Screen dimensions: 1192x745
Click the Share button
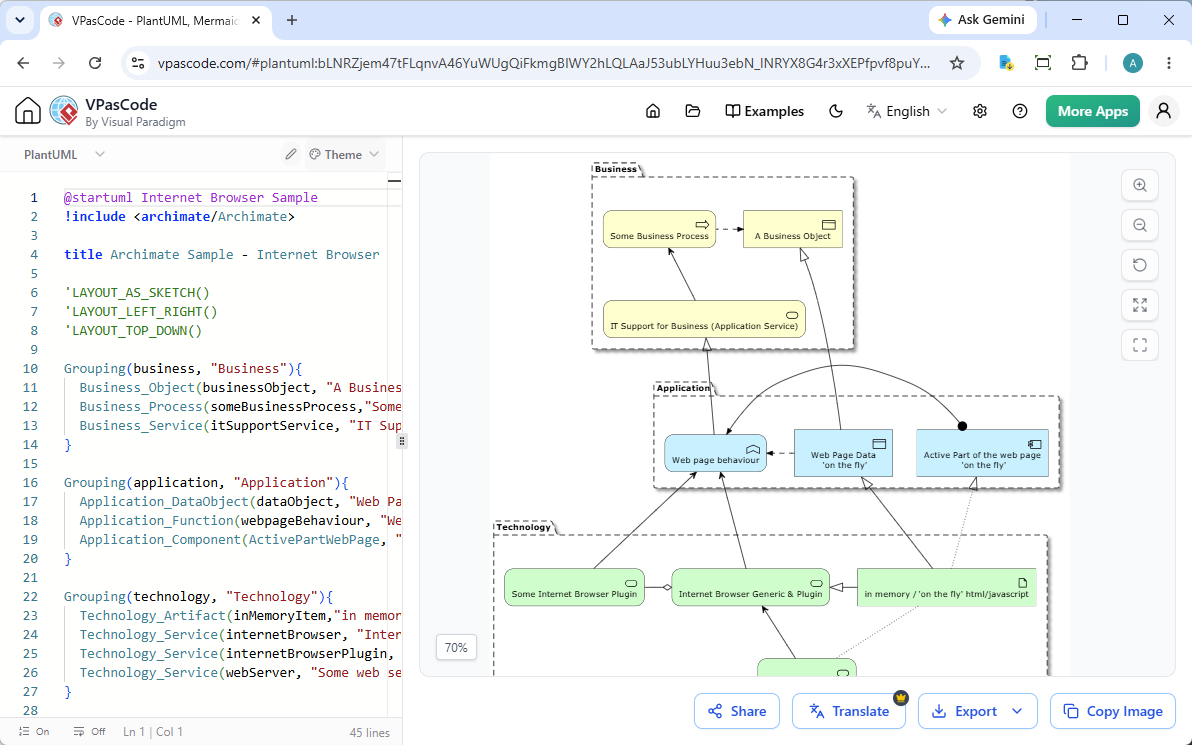[x=737, y=712]
